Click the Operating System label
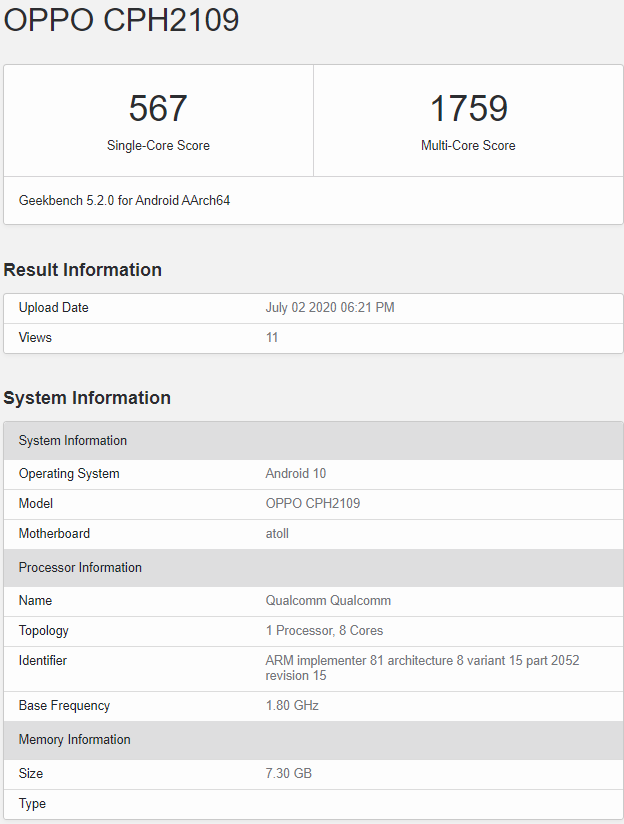 pyautogui.click(x=69, y=473)
